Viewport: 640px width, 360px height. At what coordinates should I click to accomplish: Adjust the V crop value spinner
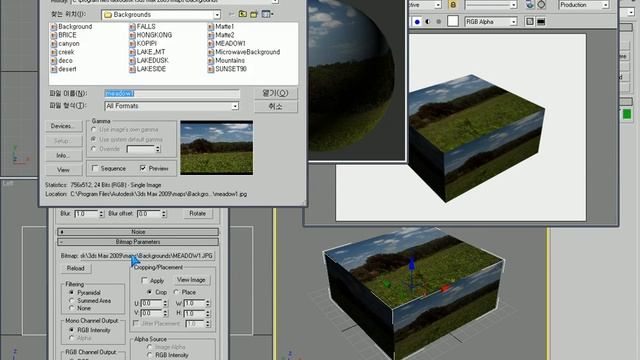pos(165,313)
